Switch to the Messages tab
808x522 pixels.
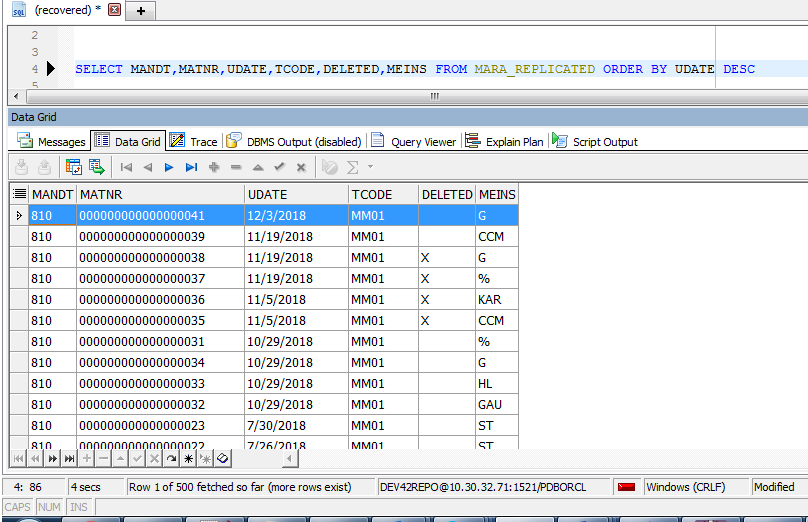[x=52, y=141]
